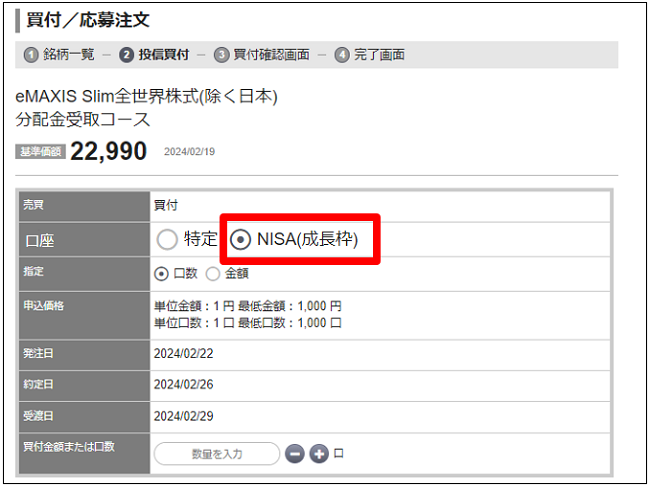The height and width of the screenshot is (487, 650).
Task: Click the 数量を入力 quantity input field
Action: coord(217,454)
